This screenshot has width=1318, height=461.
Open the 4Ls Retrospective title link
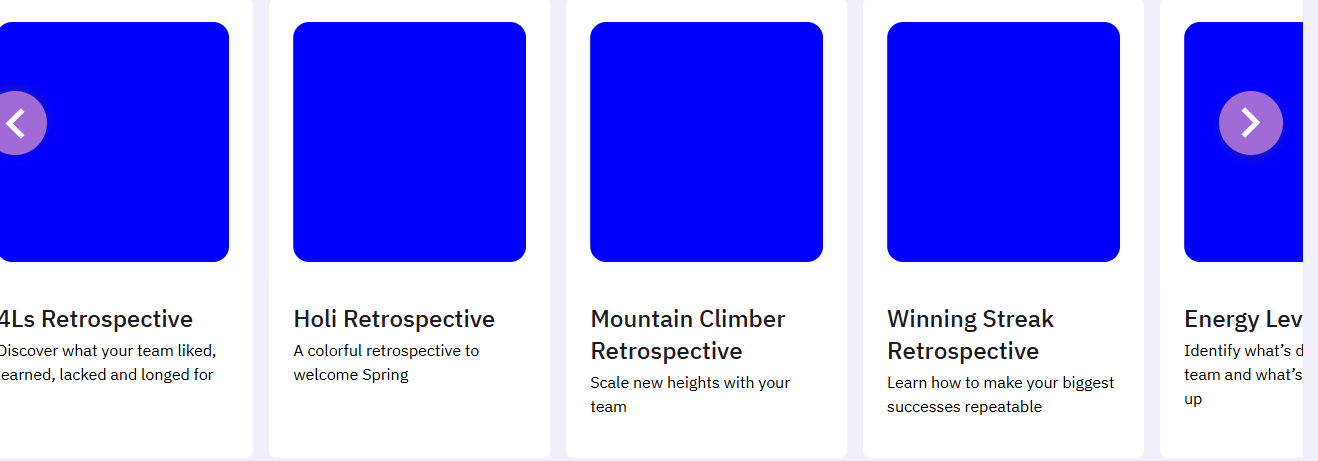coord(97,319)
